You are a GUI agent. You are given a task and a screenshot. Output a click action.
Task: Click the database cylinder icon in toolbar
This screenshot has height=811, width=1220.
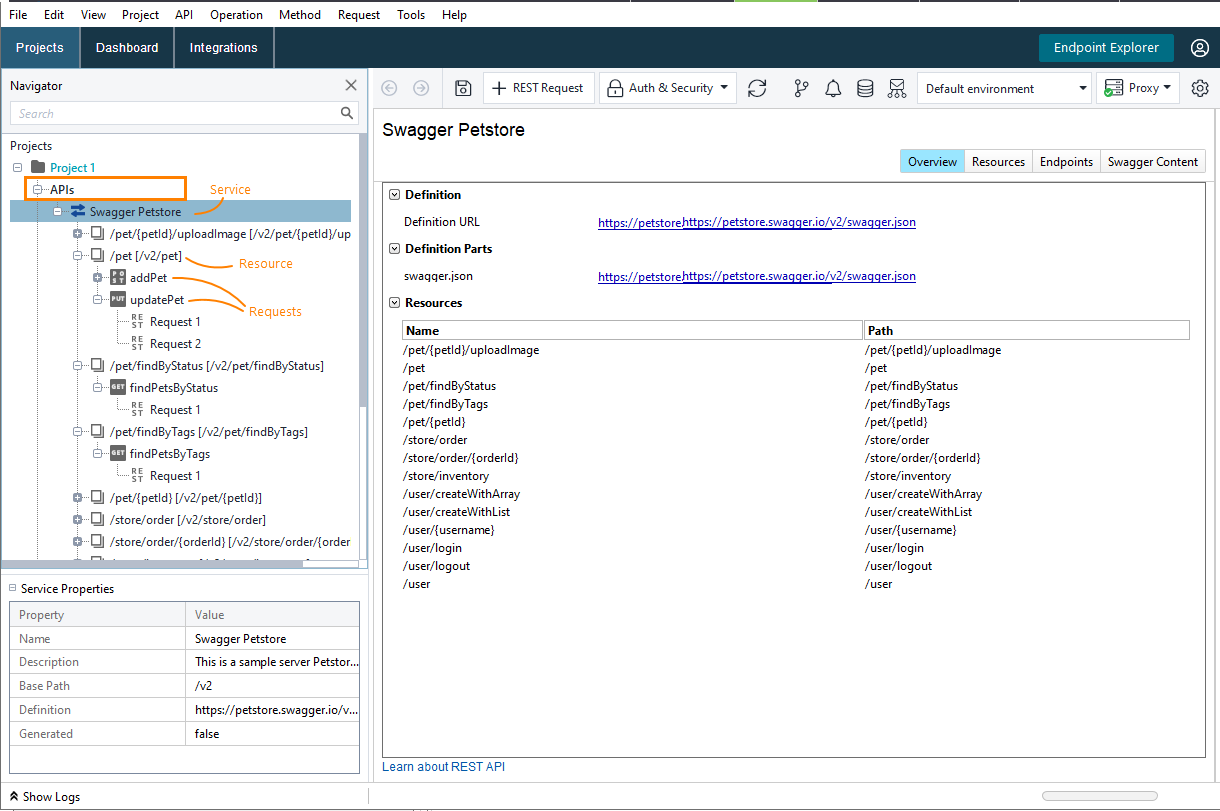coord(865,88)
